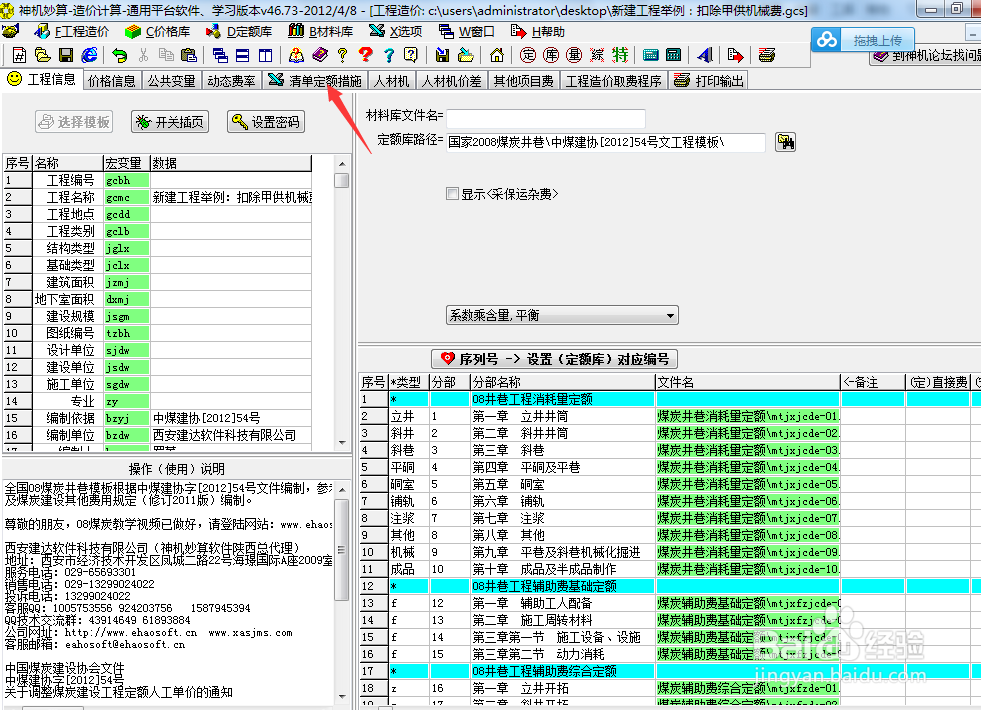Click the scissors cut icon
Image resolution: width=981 pixels, height=710 pixels.
point(143,56)
